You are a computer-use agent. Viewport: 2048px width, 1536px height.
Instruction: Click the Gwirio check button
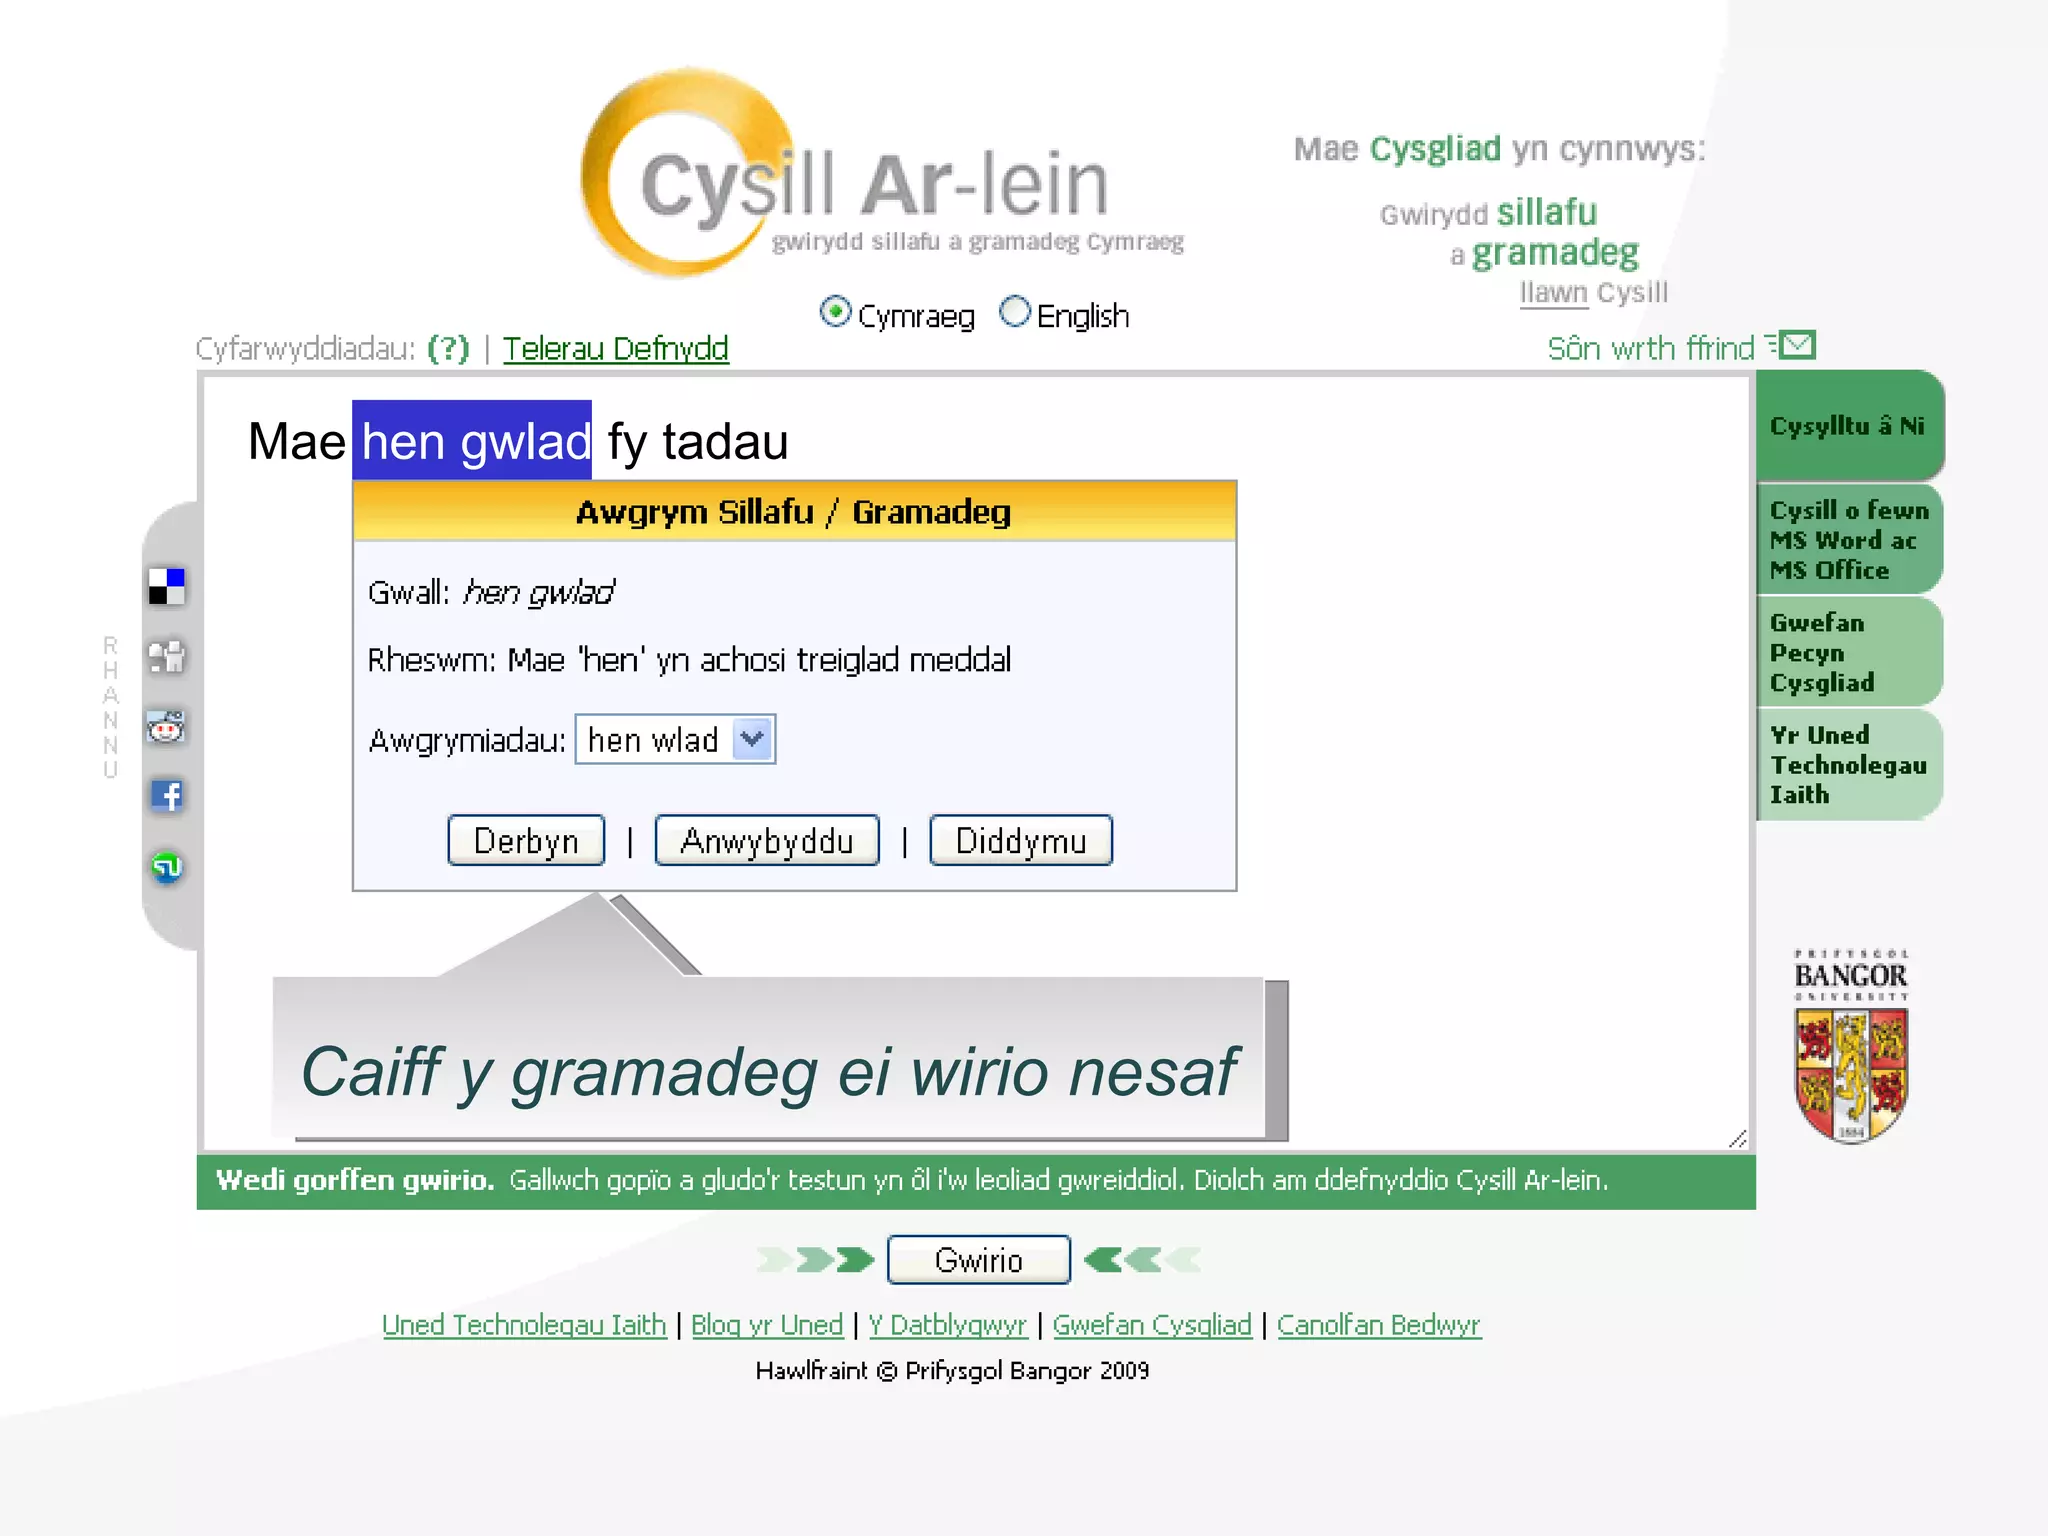(x=978, y=1260)
